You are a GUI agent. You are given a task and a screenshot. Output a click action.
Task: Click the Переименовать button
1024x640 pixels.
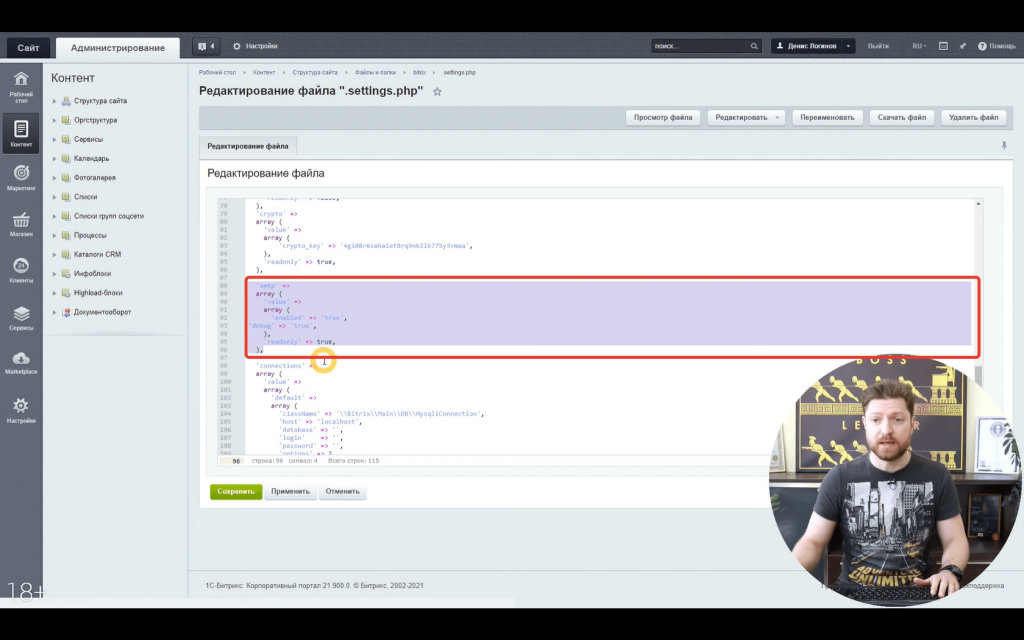pos(827,118)
